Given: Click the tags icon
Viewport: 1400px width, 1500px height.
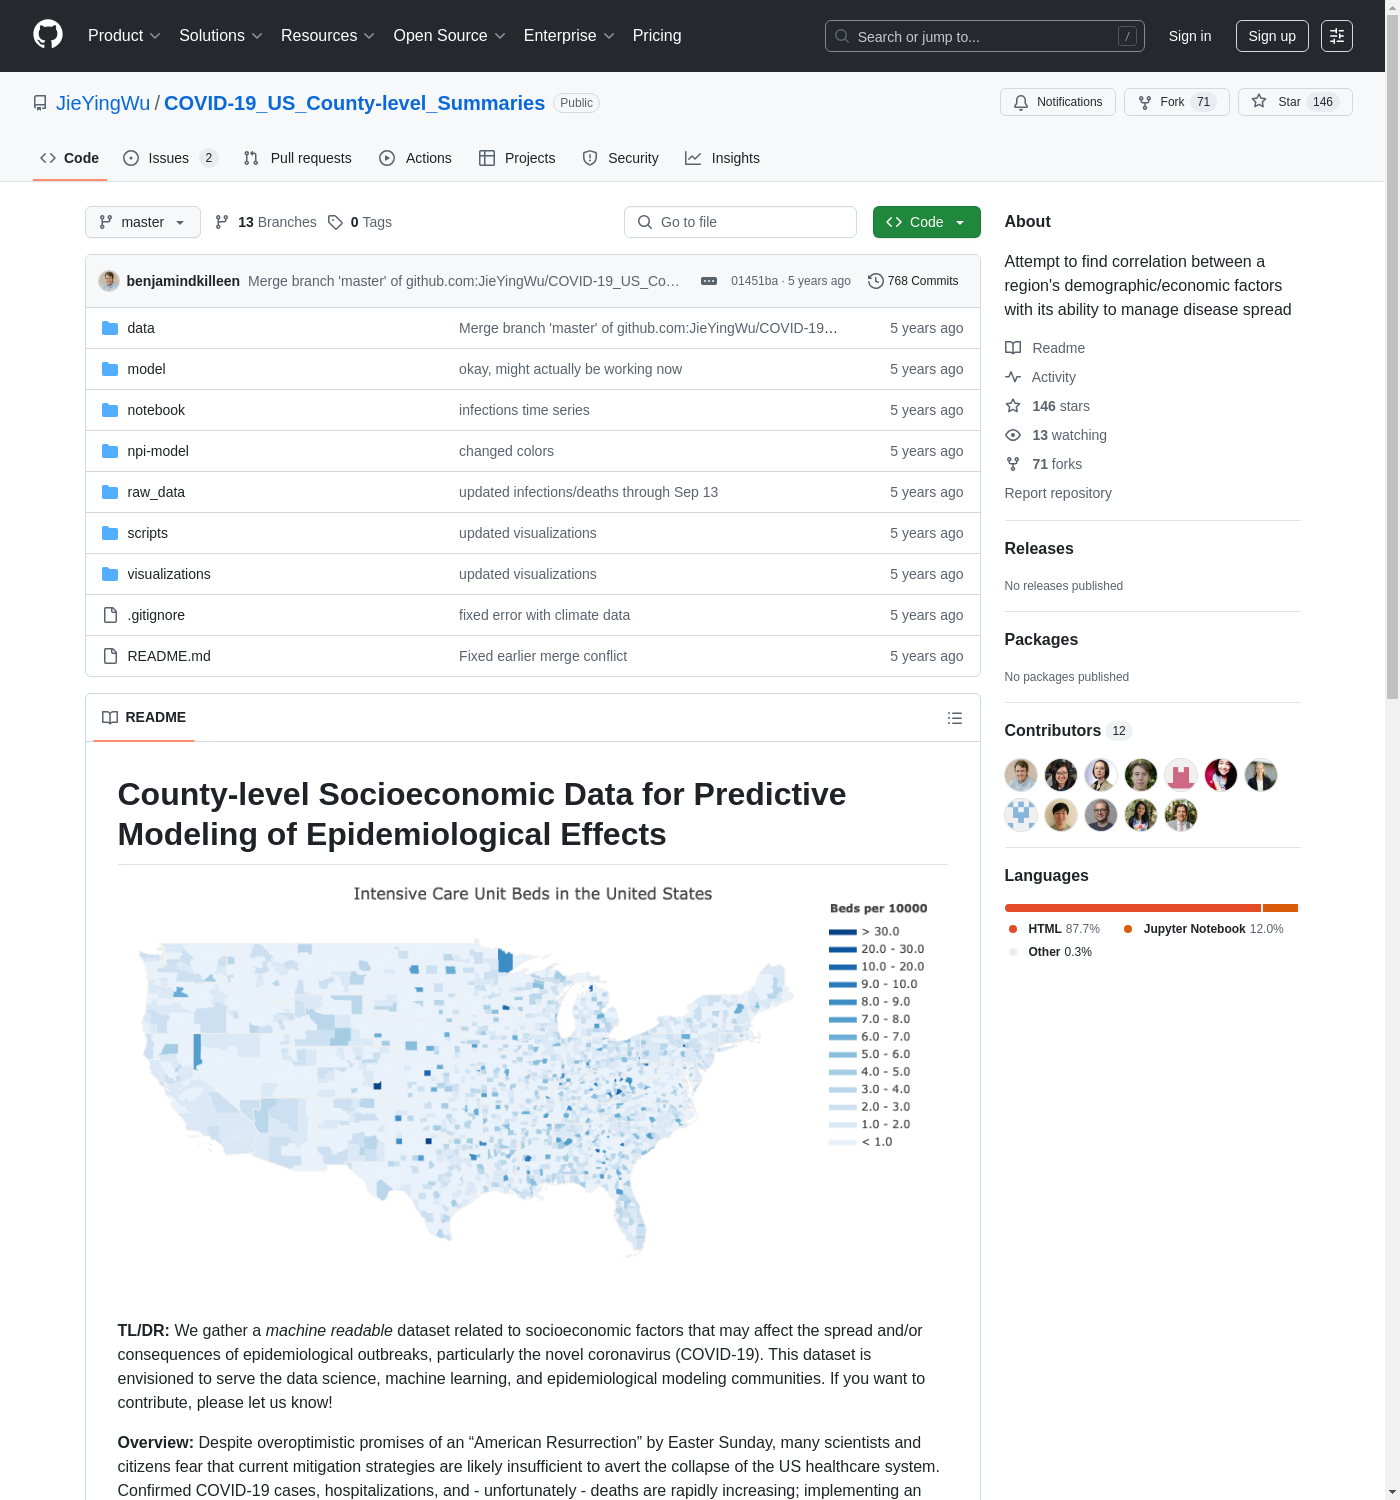Looking at the screenshot, I should point(336,222).
